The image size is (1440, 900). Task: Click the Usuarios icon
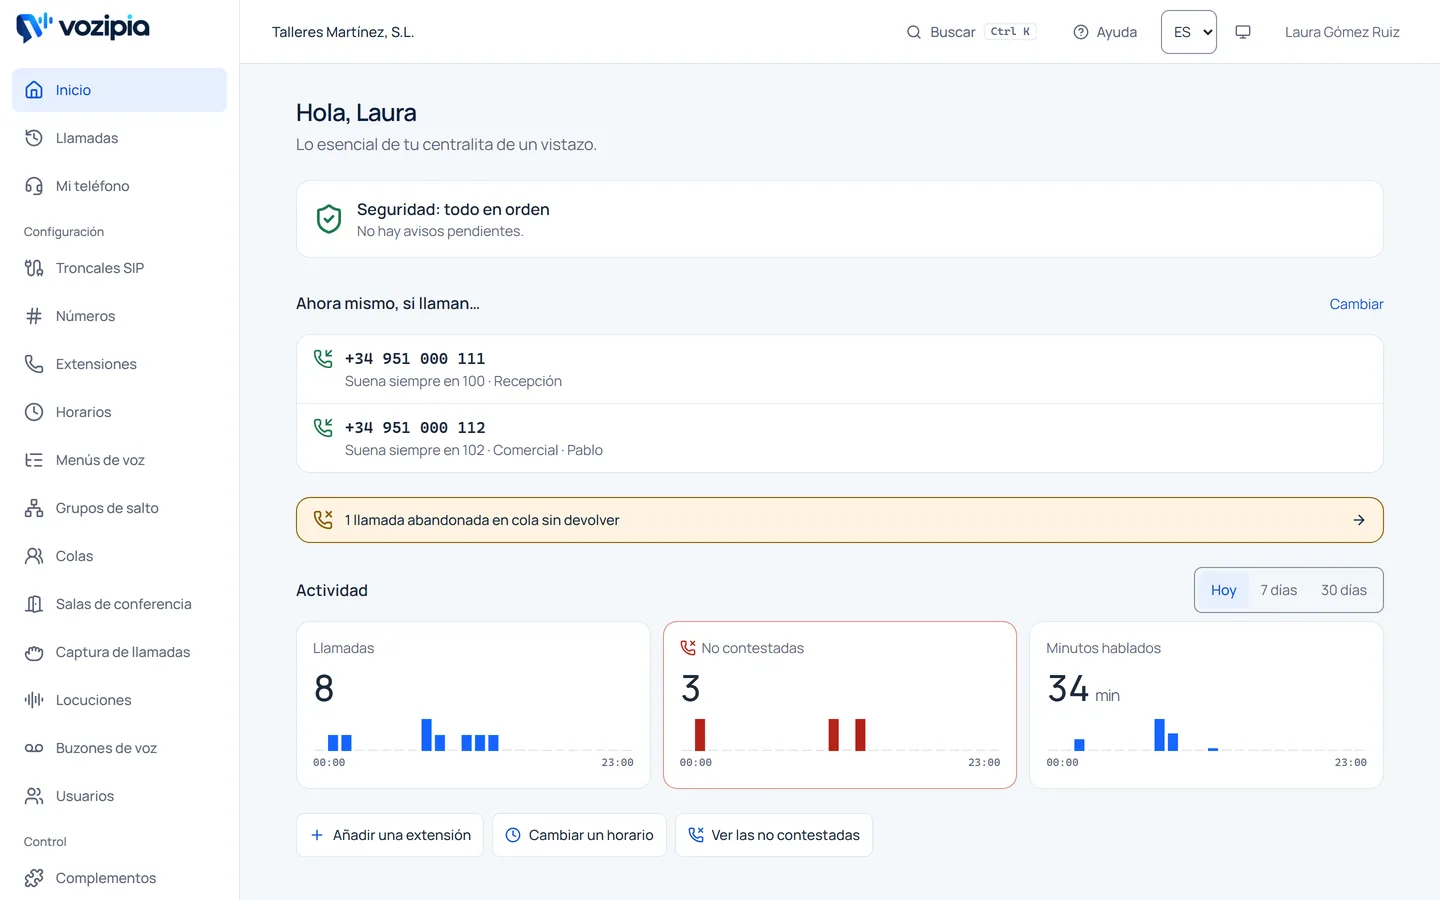coord(34,796)
